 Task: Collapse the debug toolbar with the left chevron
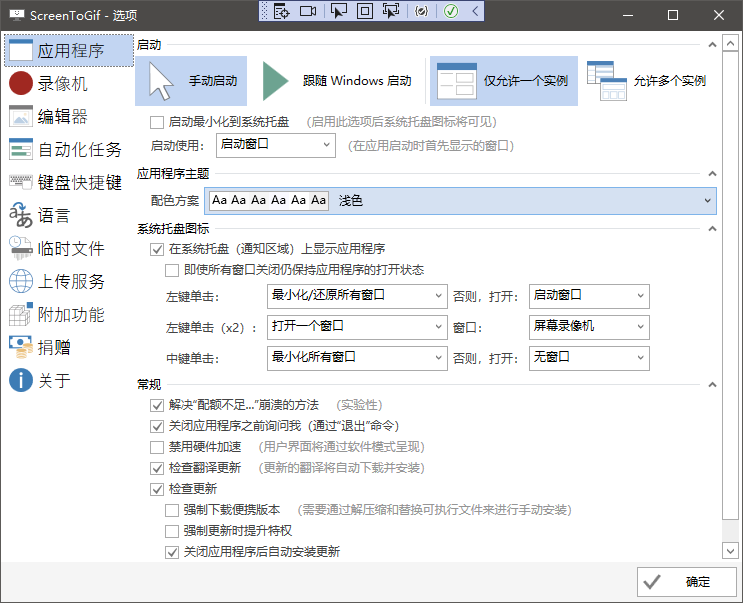tap(475, 11)
